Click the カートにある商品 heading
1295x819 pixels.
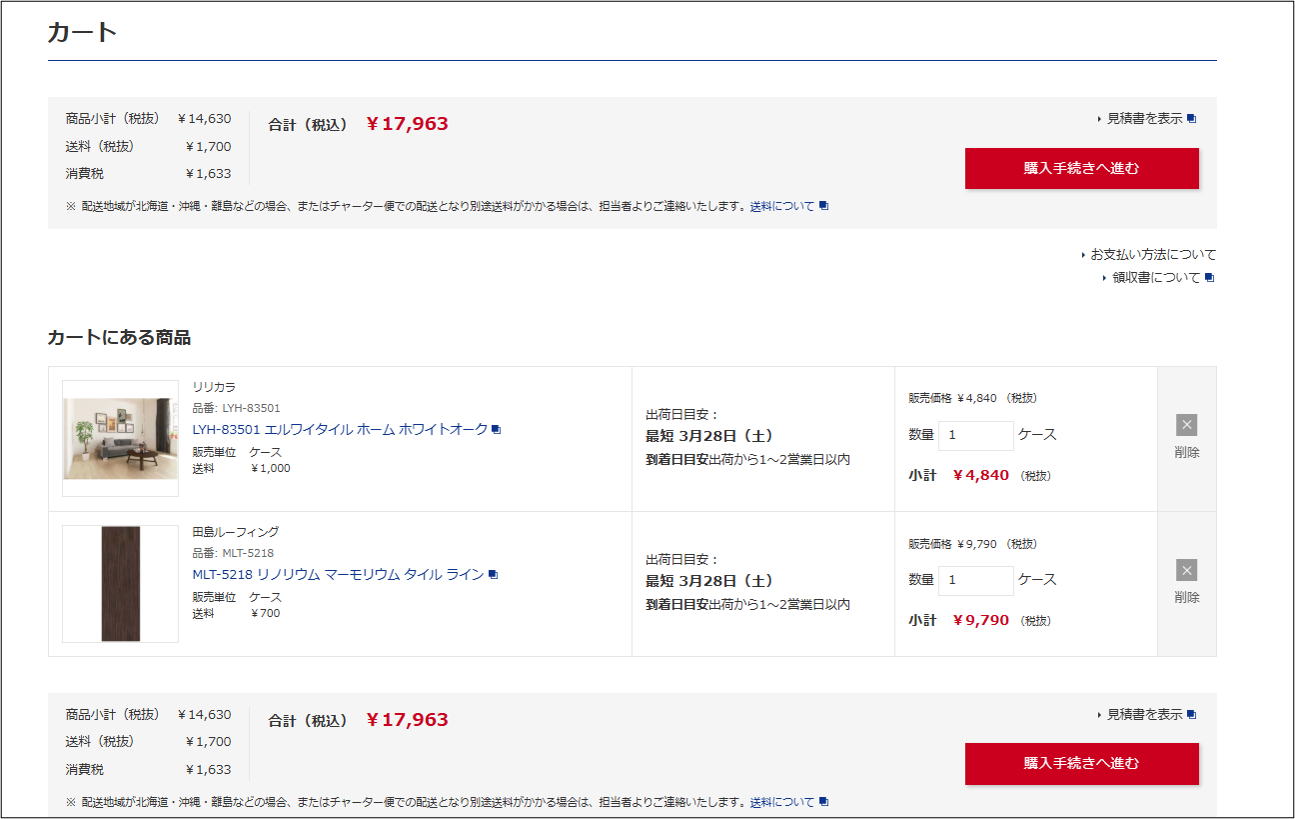pyautogui.click(x=119, y=338)
